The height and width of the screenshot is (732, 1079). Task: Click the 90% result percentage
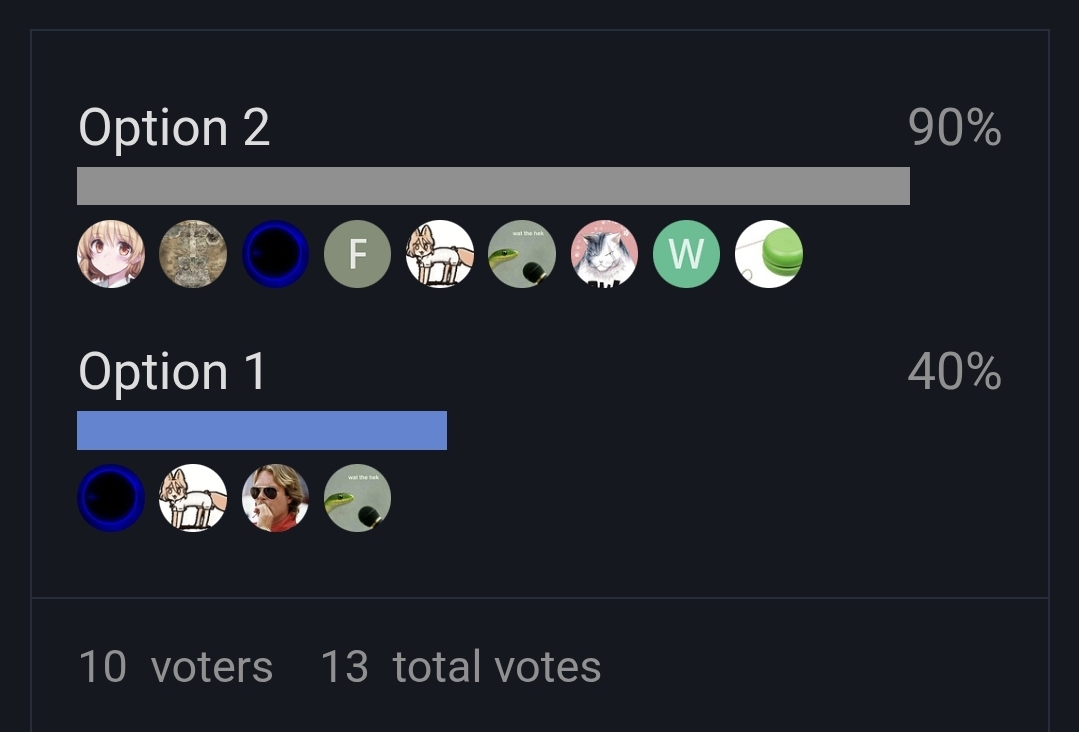click(x=954, y=128)
